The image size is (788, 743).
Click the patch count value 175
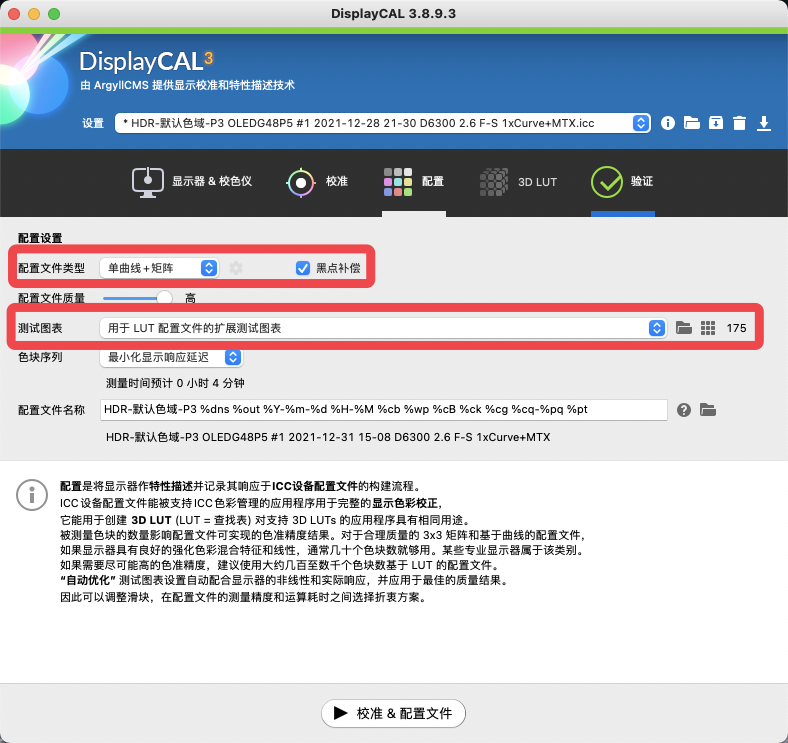tap(736, 328)
